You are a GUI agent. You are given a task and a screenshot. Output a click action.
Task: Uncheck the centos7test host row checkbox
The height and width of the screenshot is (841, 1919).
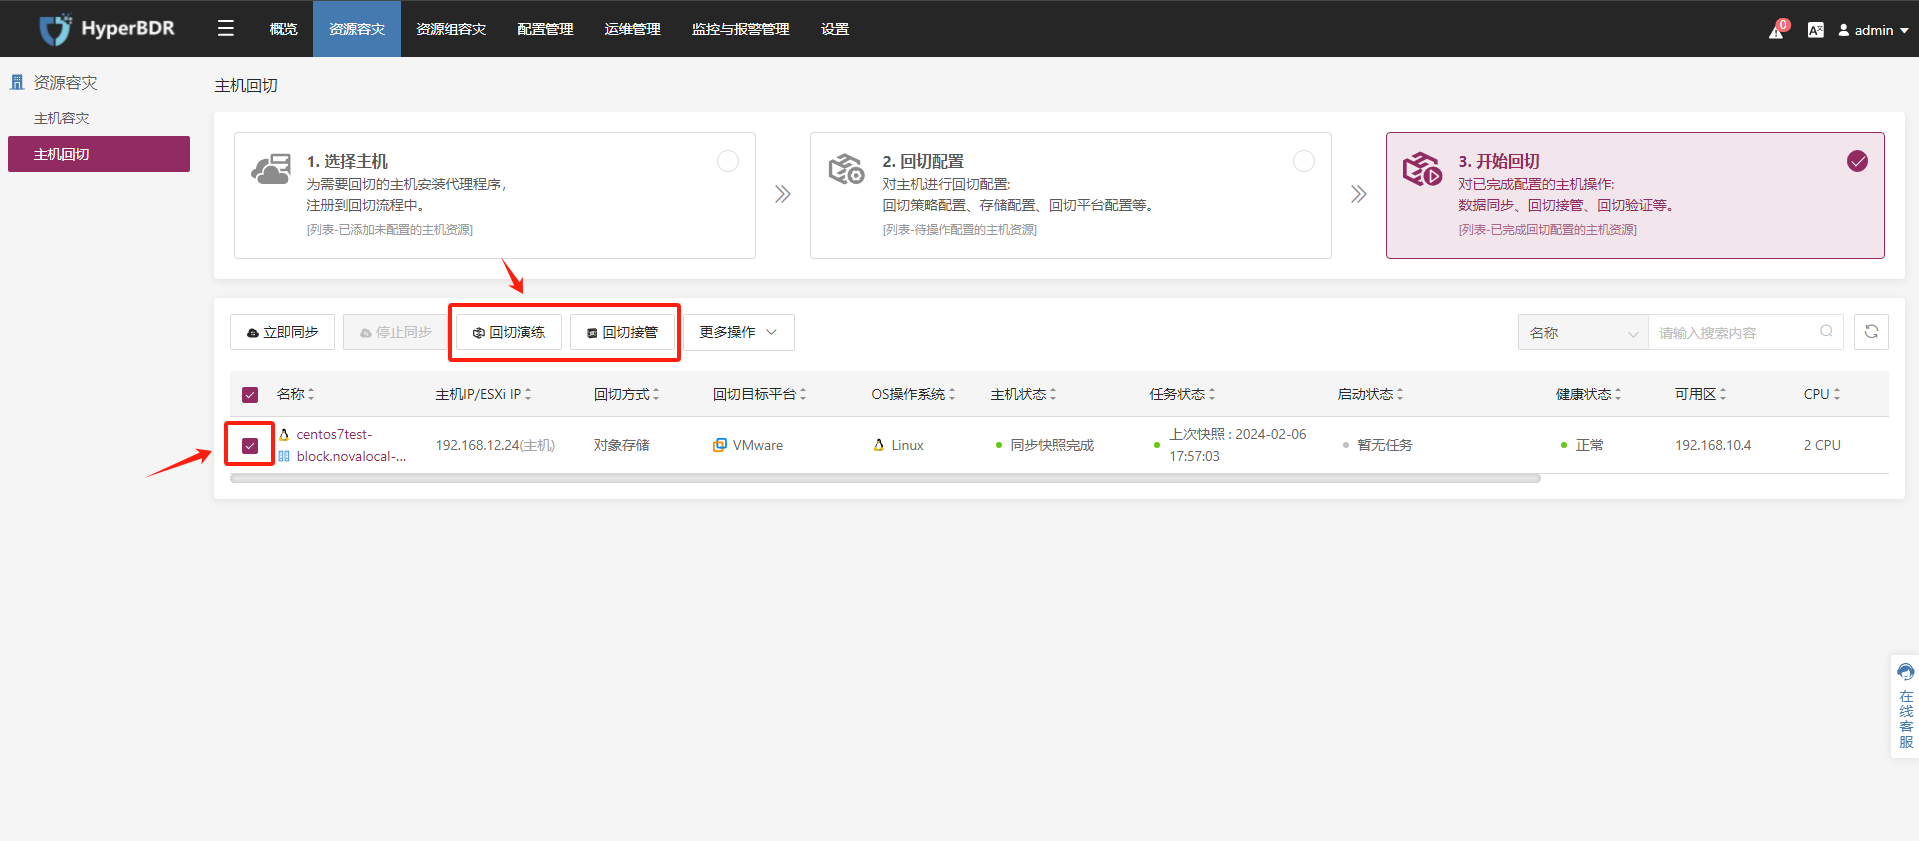(250, 445)
